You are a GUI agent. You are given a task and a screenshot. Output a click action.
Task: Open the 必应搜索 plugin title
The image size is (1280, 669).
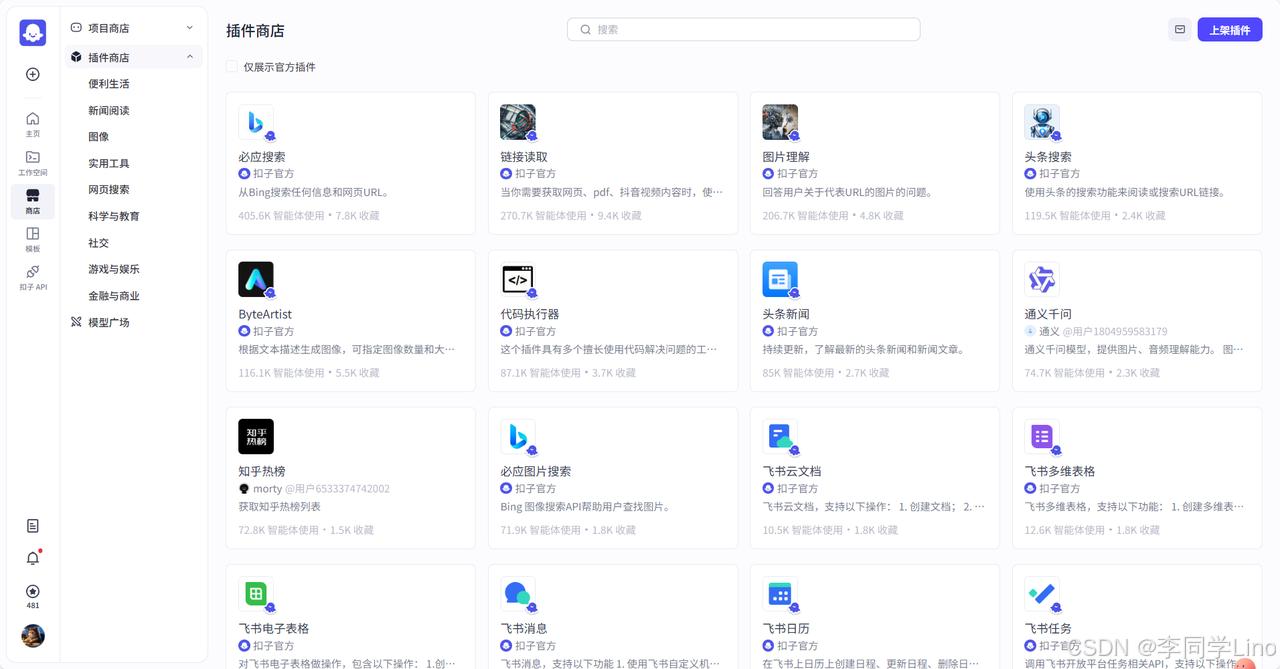(262, 157)
